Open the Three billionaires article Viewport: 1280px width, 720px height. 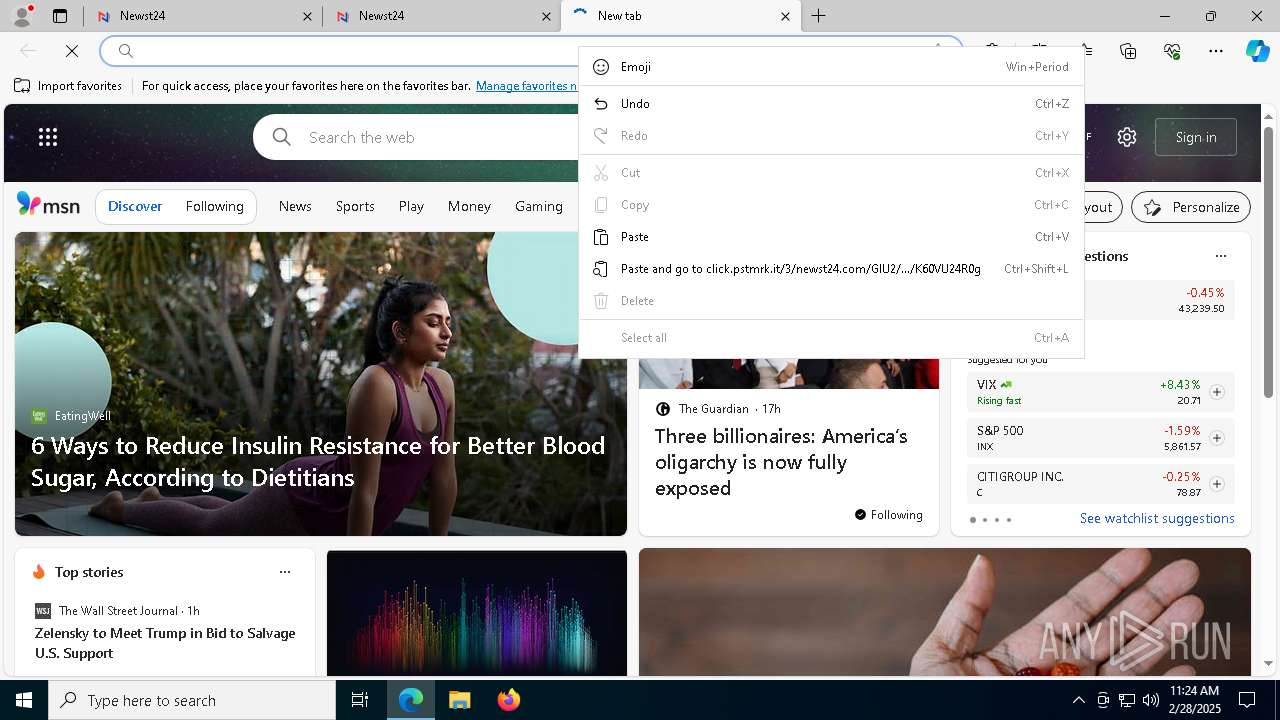click(x=781, y=462)
